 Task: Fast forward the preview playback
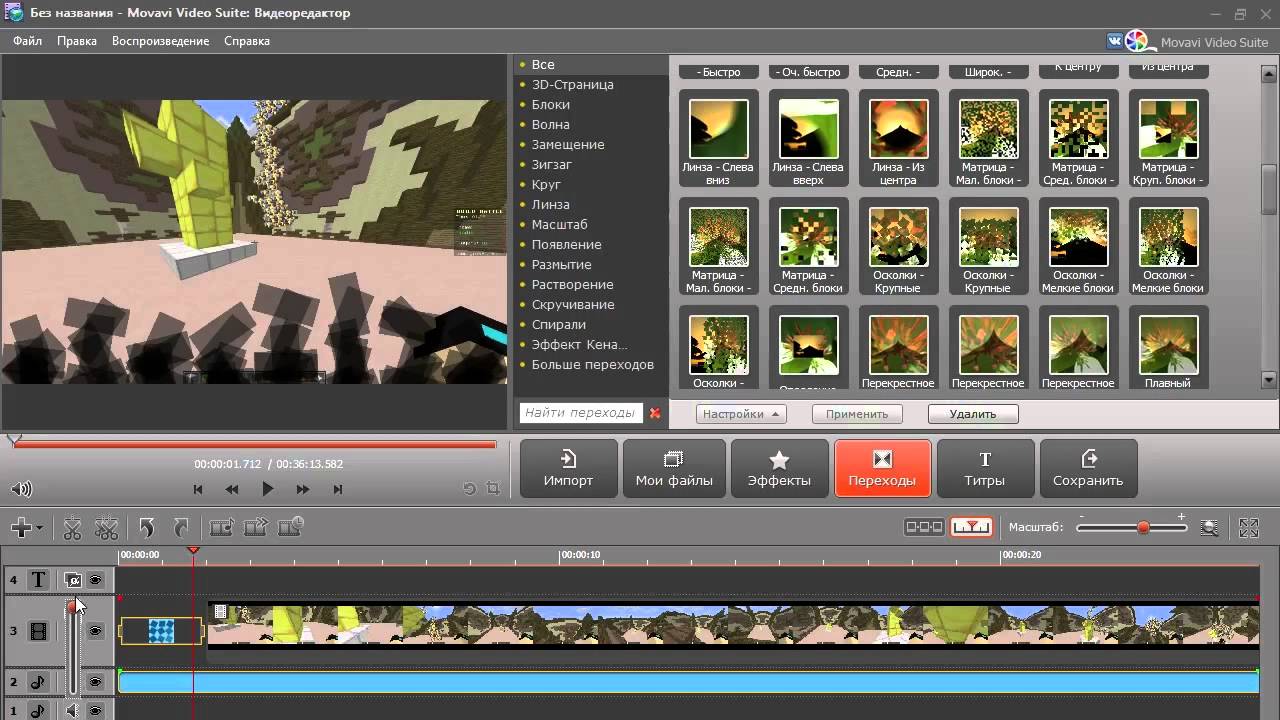(x=302, y=489)
